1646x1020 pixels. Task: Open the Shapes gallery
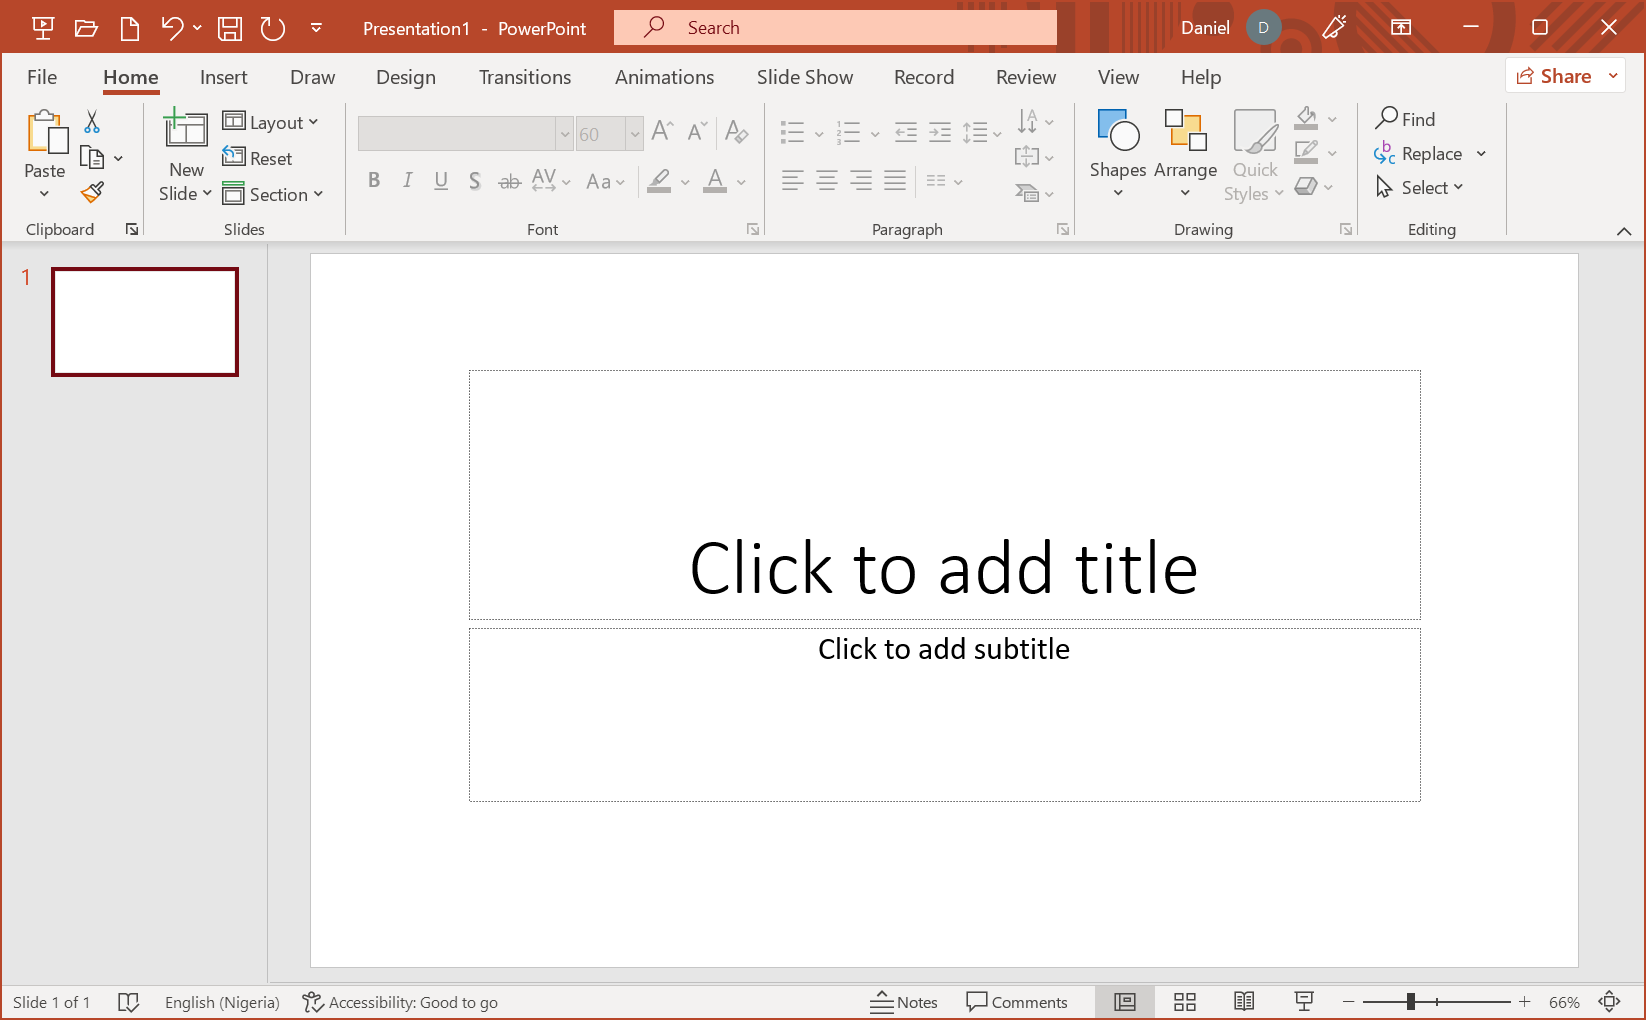pyautogui.click(x=1117, y=152)
